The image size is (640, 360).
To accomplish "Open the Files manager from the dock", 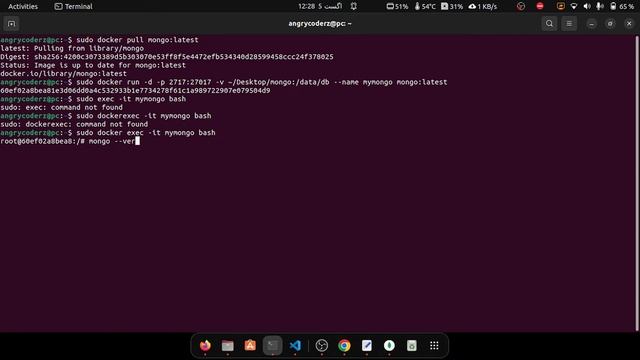I will coord(228,345).
